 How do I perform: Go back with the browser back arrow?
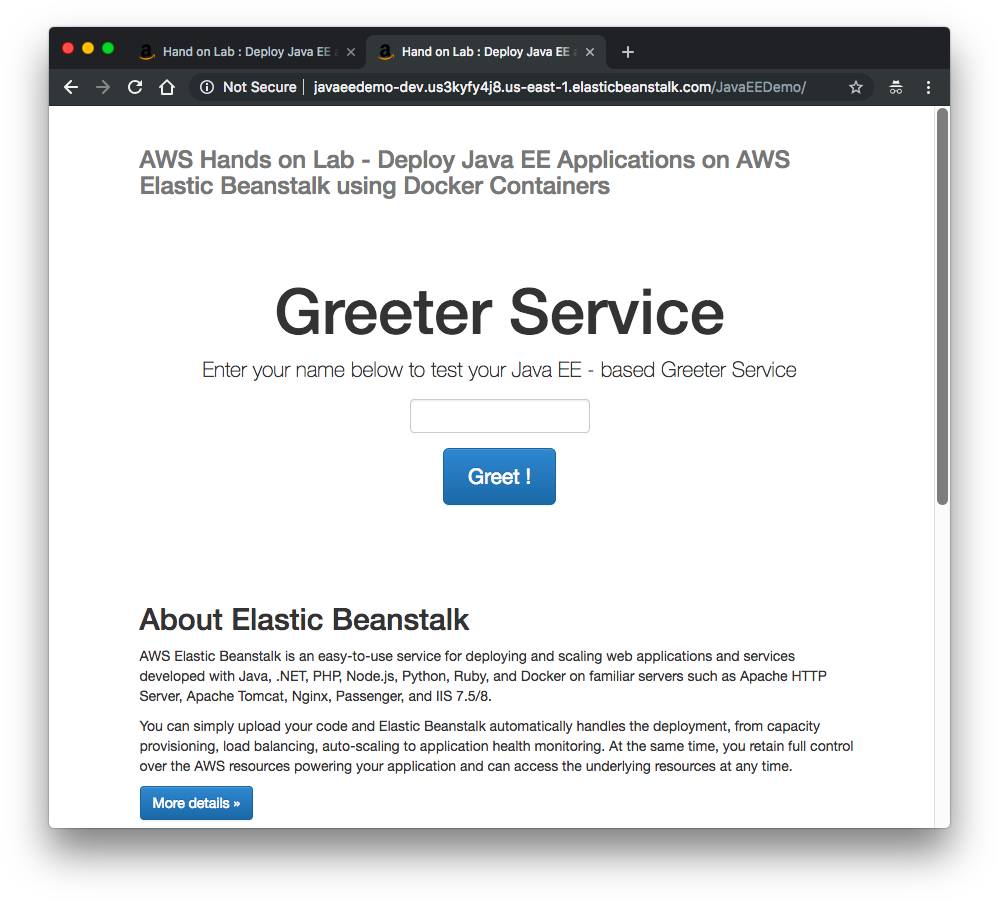[71, 87]
